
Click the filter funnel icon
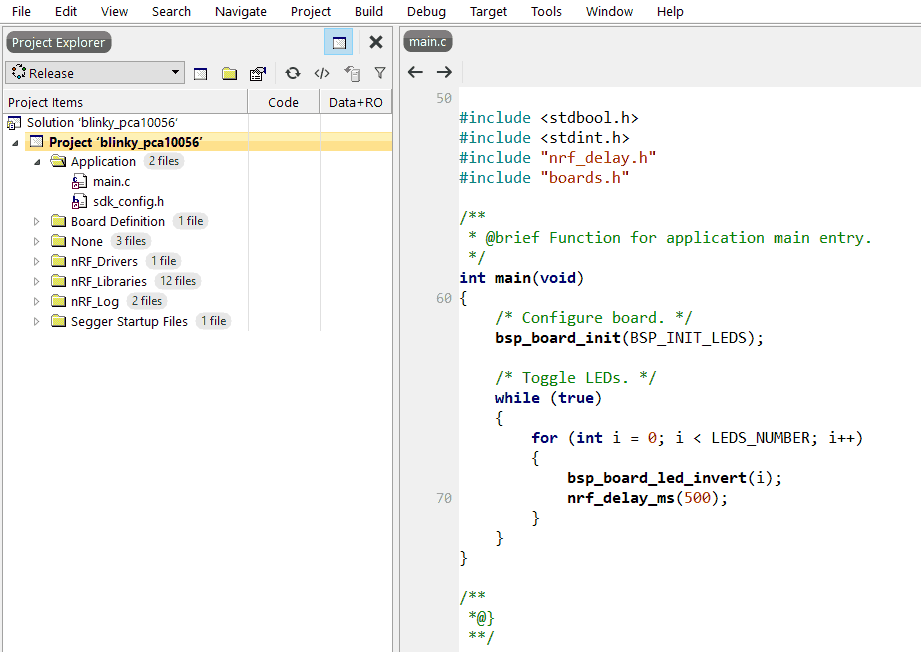click(x=380, y=73)
